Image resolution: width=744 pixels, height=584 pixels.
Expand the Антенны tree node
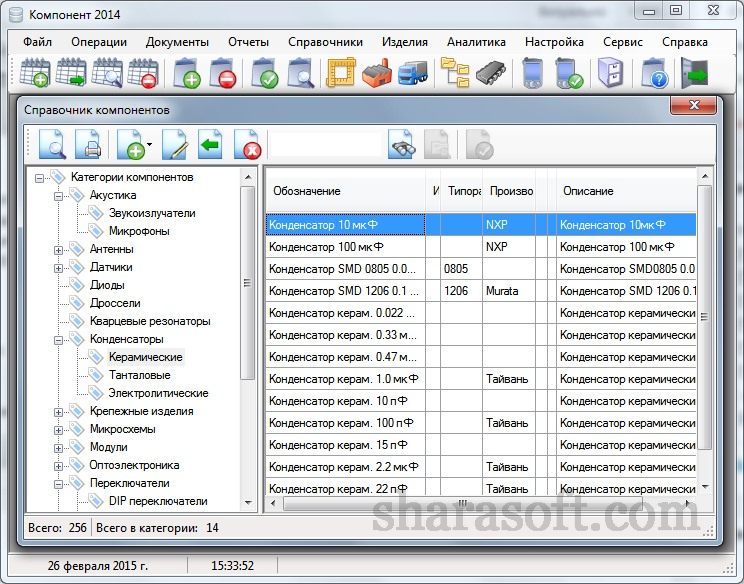[58, 250]
